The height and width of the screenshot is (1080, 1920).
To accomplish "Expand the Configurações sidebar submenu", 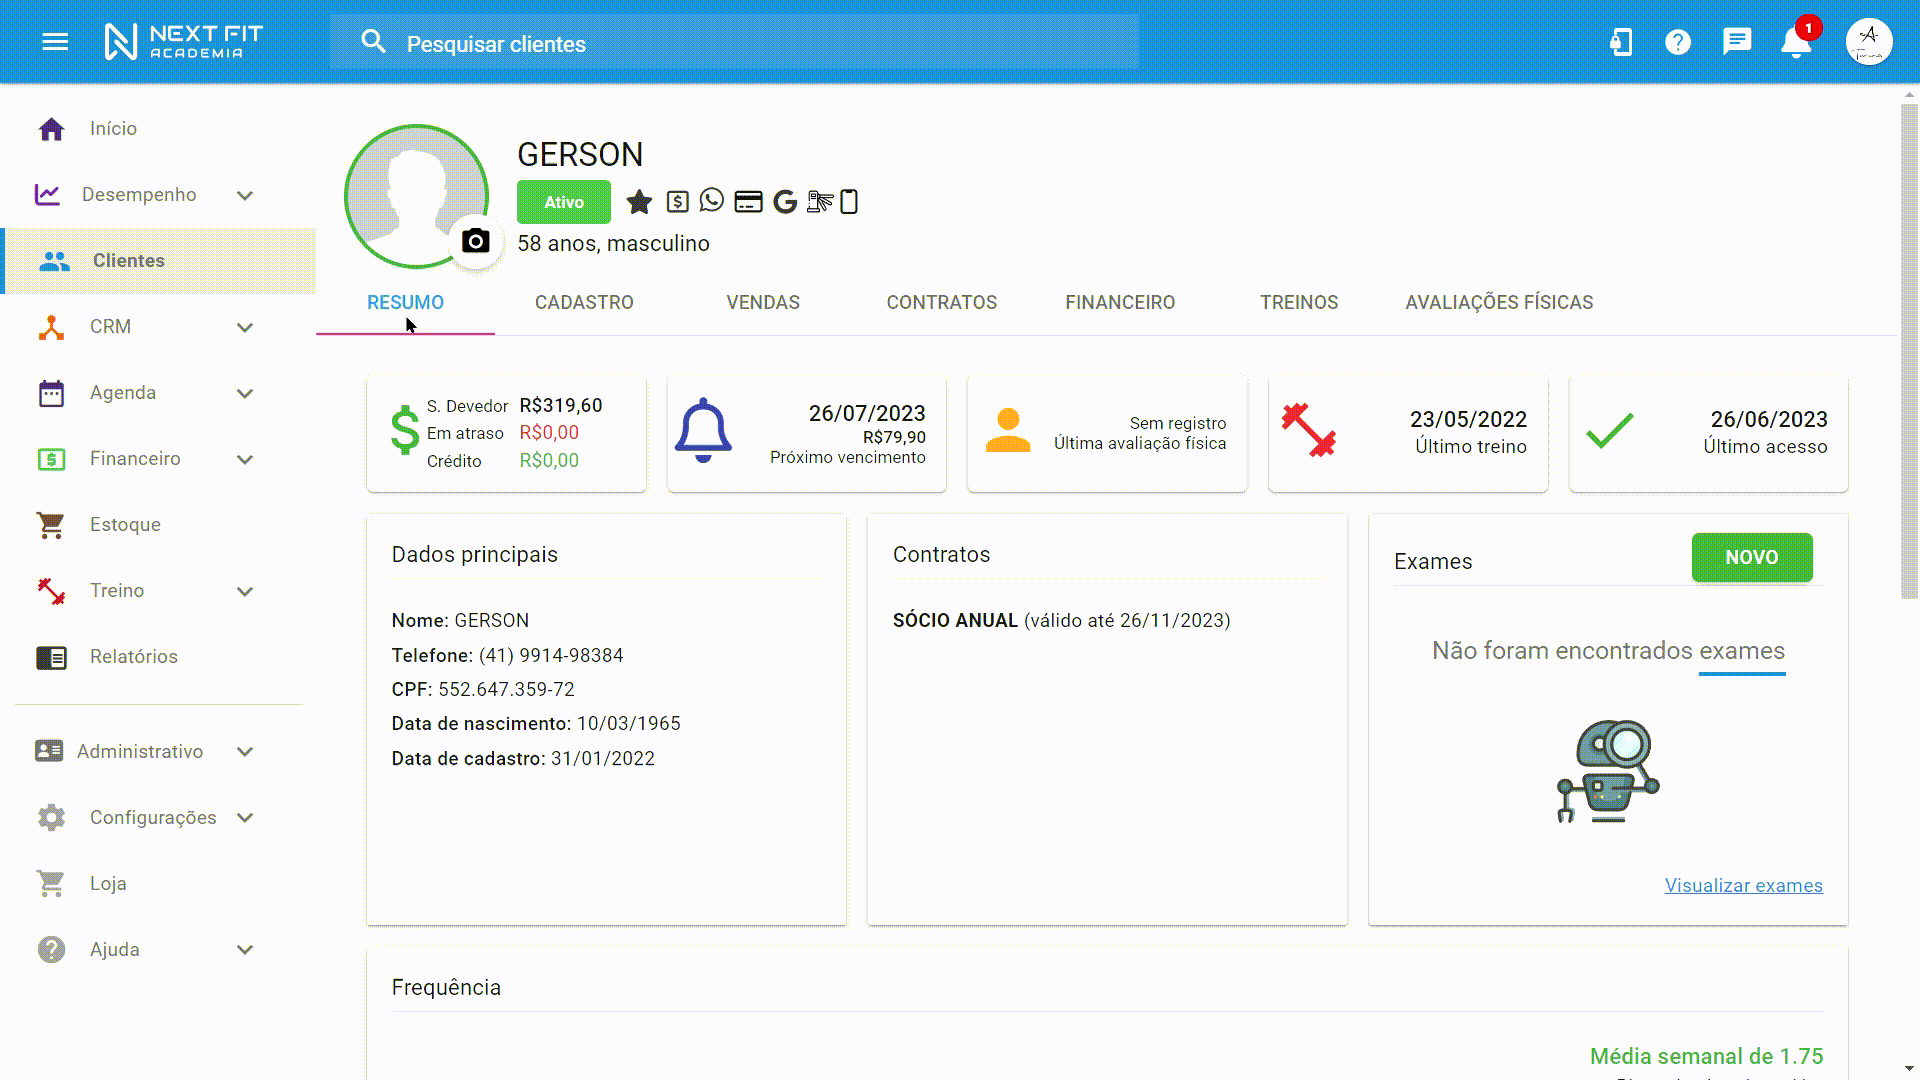I will click(245, 818).
